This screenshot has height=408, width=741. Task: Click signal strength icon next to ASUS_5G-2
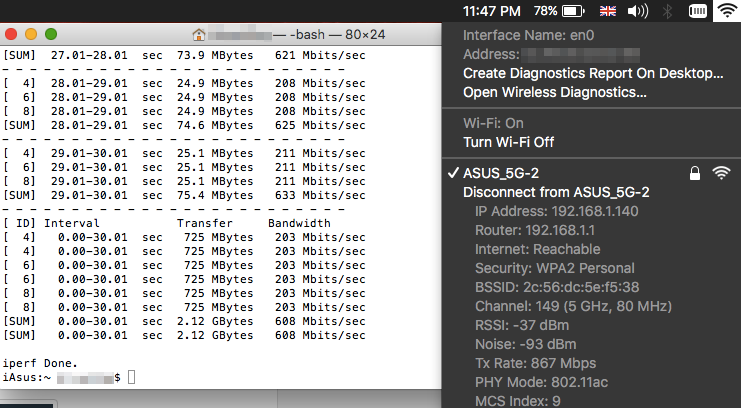click(x=720, y=173)
